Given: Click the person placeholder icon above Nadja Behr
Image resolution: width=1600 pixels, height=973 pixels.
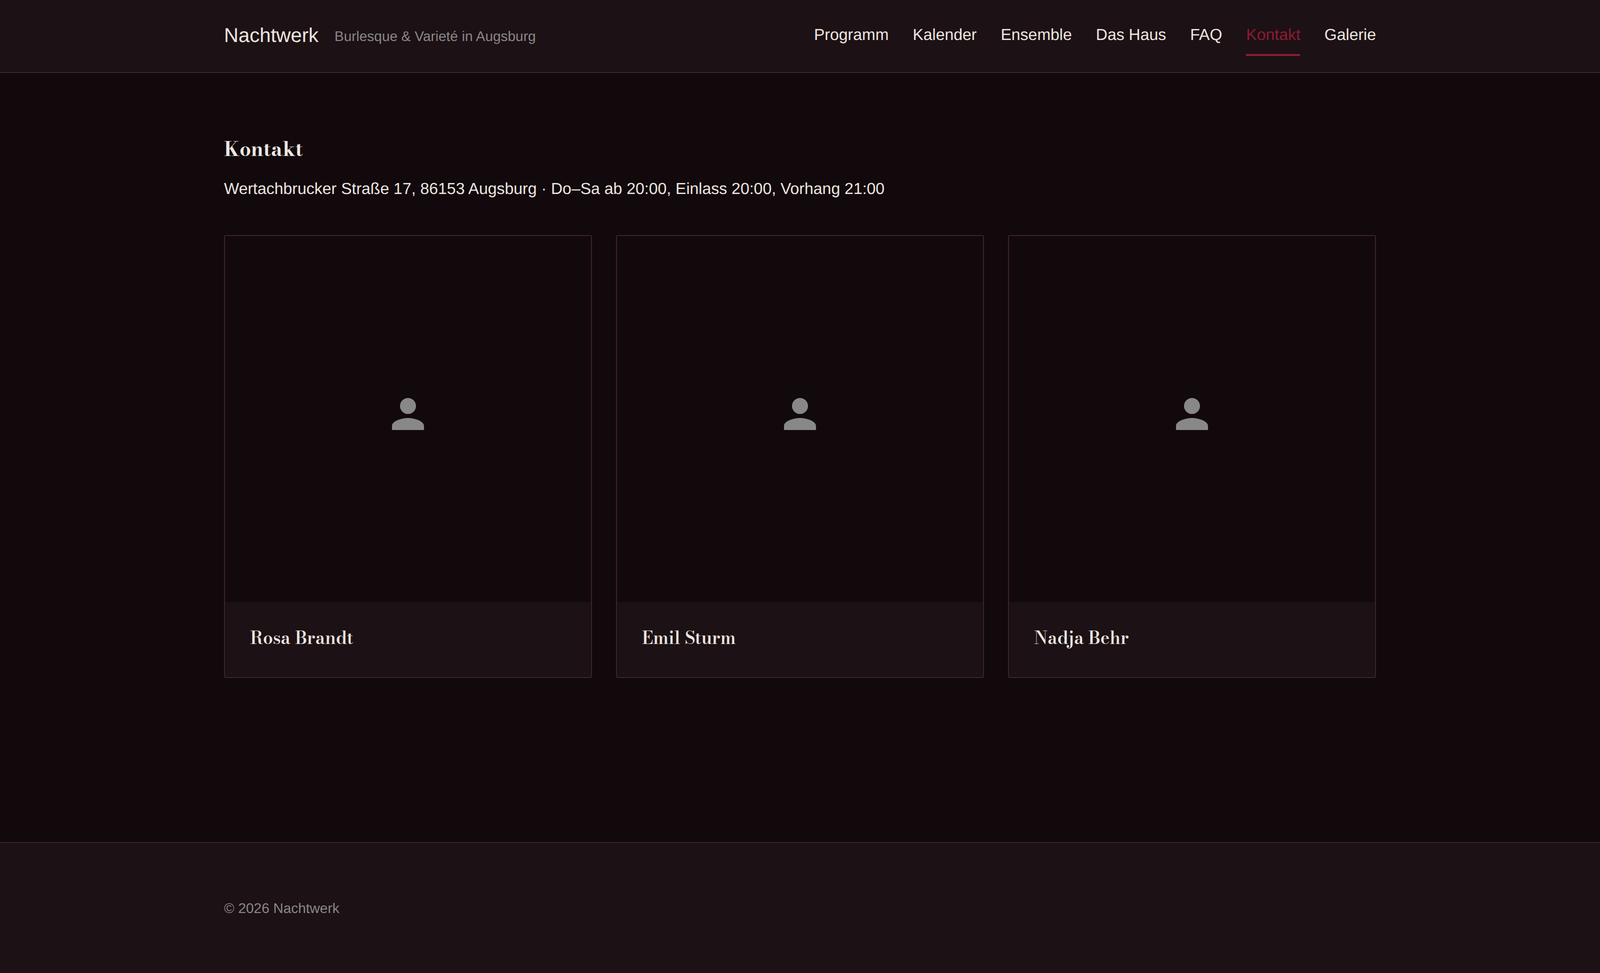Looking at the screenshot, I should point(1192,414).
